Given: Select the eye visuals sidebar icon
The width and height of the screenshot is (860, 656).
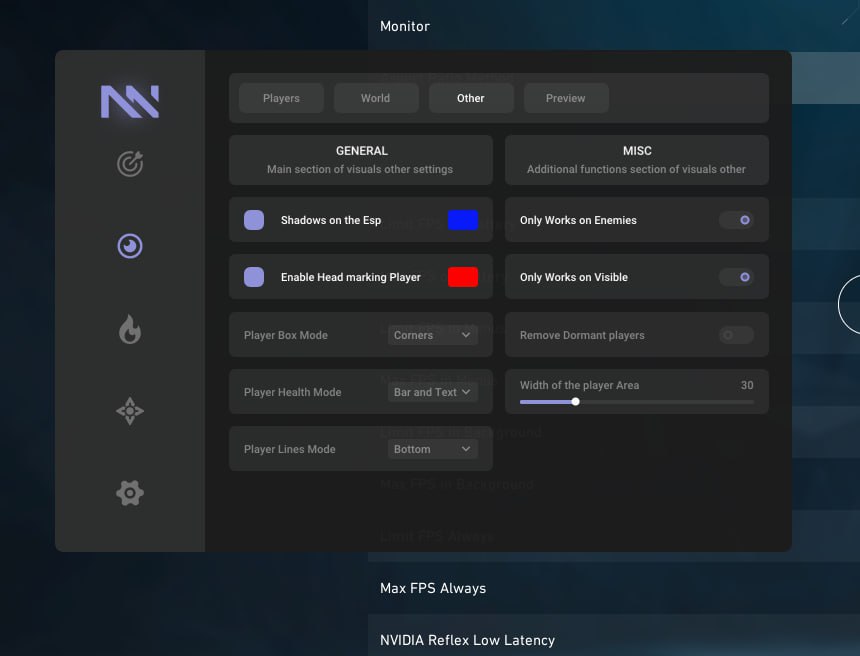Looking at the screenshot, I should pos(130,246).
